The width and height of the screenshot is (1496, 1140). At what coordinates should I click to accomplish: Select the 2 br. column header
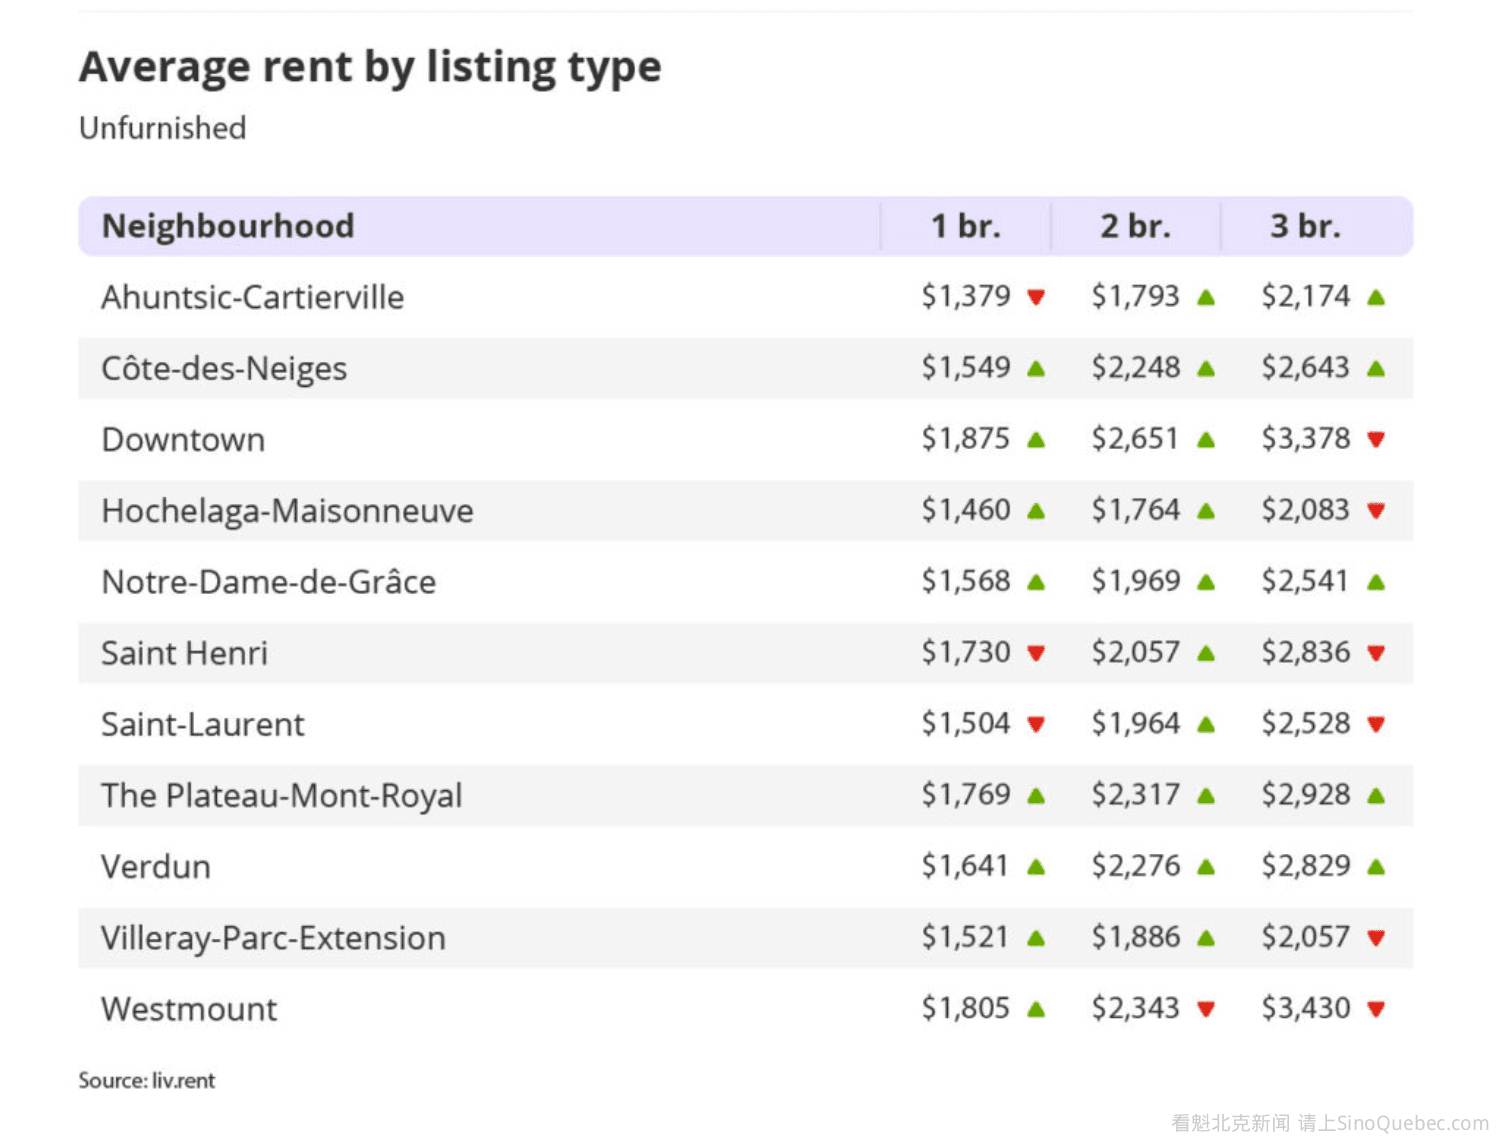point(1135,226)
